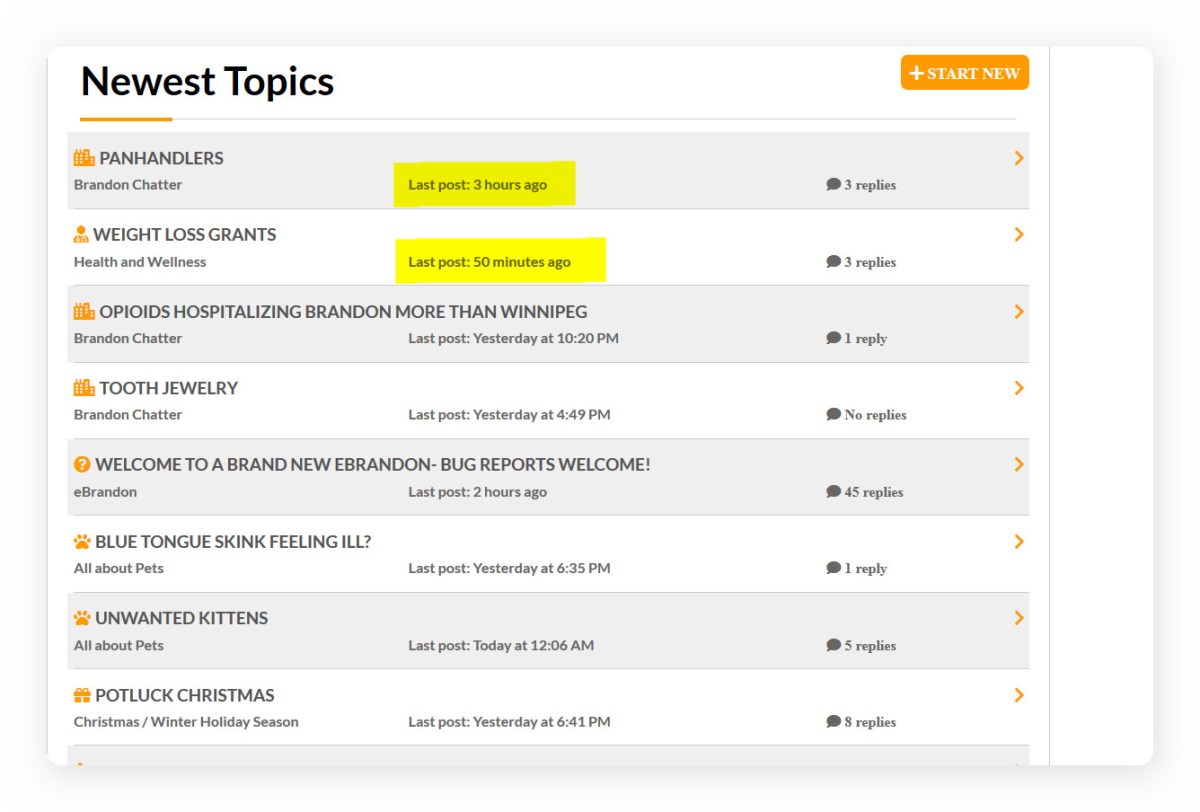The width and height of the screenshot is (1200, 812).
Task: Click the speech bubble icon for 45 replies
Action: pos(833,492)
